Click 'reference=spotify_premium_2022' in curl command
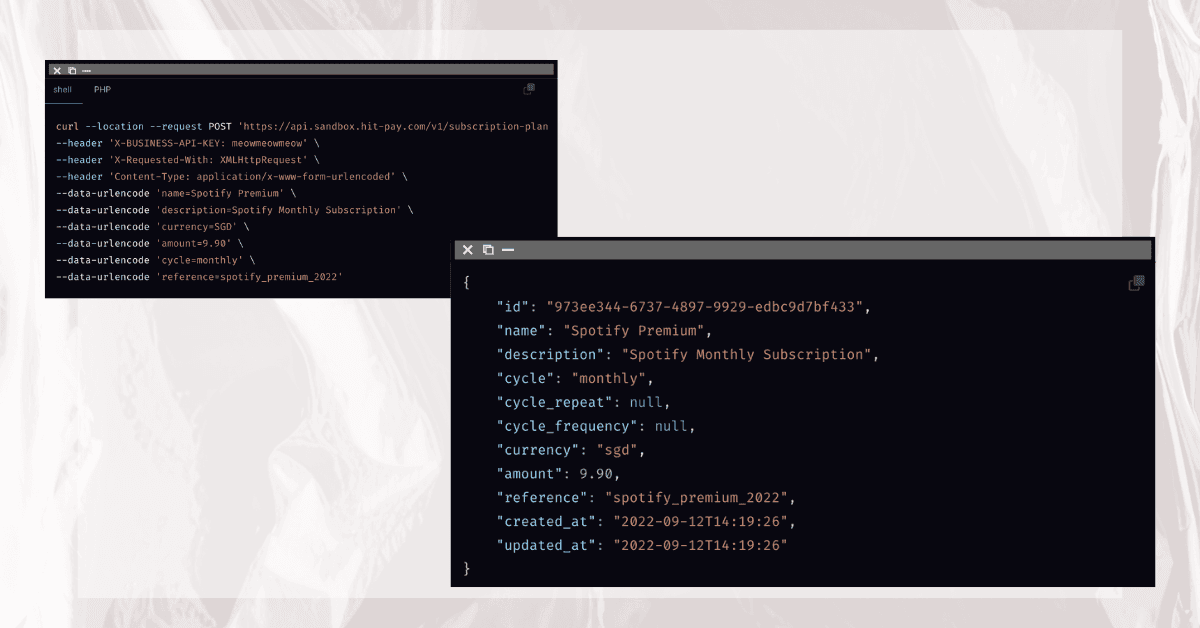Screen dimensions: 1200x628 click(x=249, y=276)
